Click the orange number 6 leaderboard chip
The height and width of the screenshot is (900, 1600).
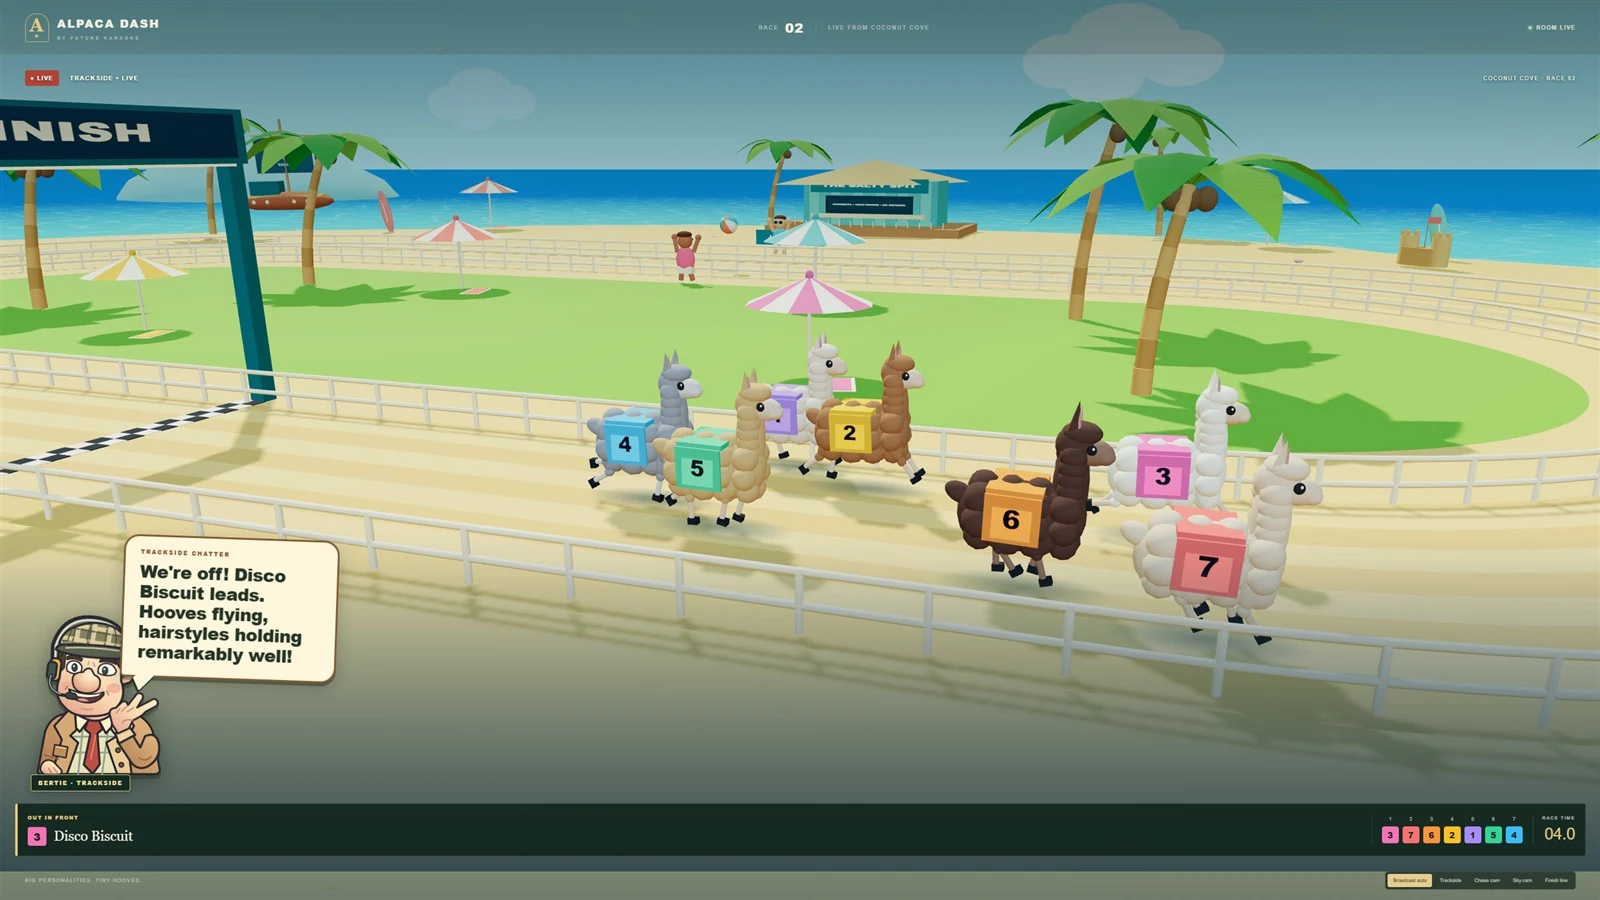[1431, 835]
